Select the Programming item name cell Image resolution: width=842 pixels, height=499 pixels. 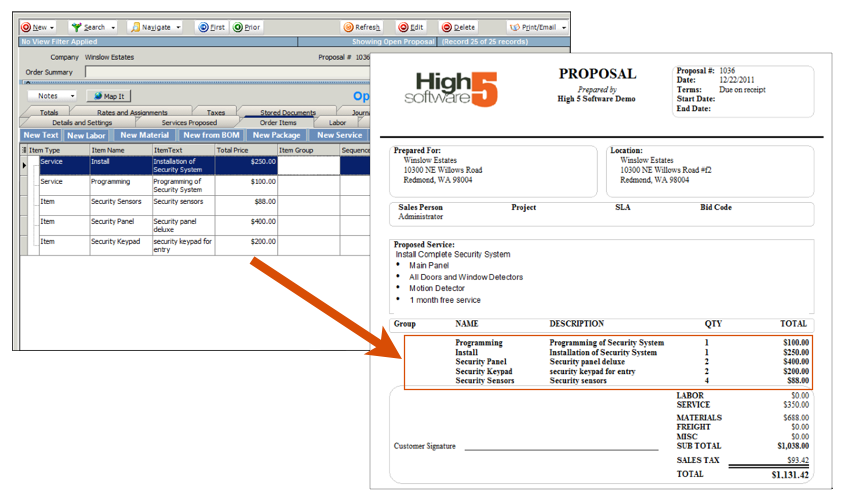(121, 185)
